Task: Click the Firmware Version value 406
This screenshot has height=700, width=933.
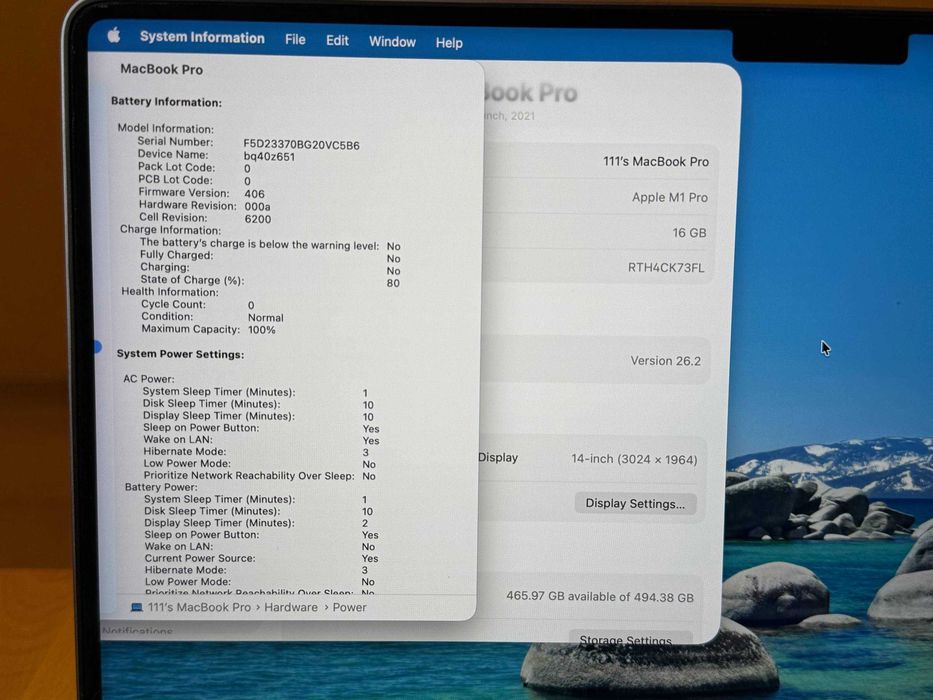Action: point(254,193)
